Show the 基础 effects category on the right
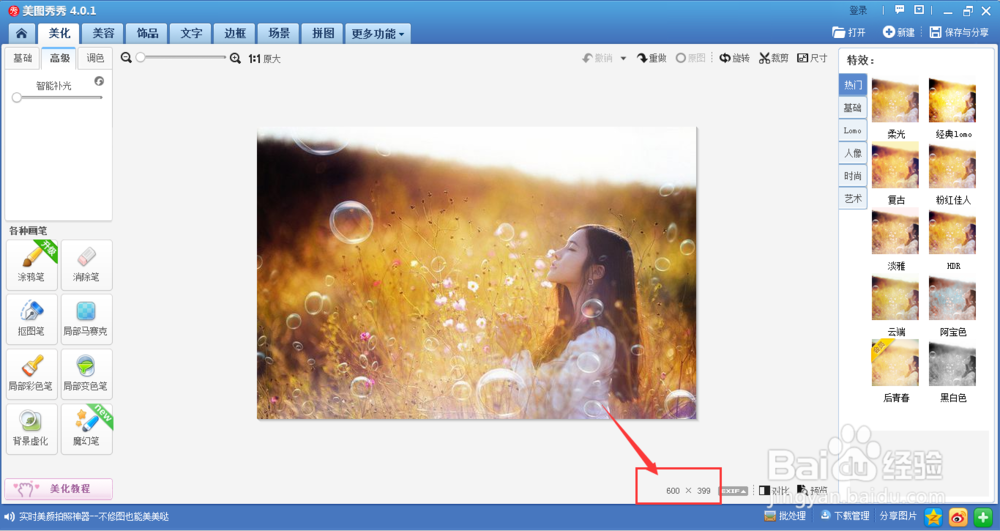The width and height of the screenshot is (1000, 531). click(x=853, y=108)
